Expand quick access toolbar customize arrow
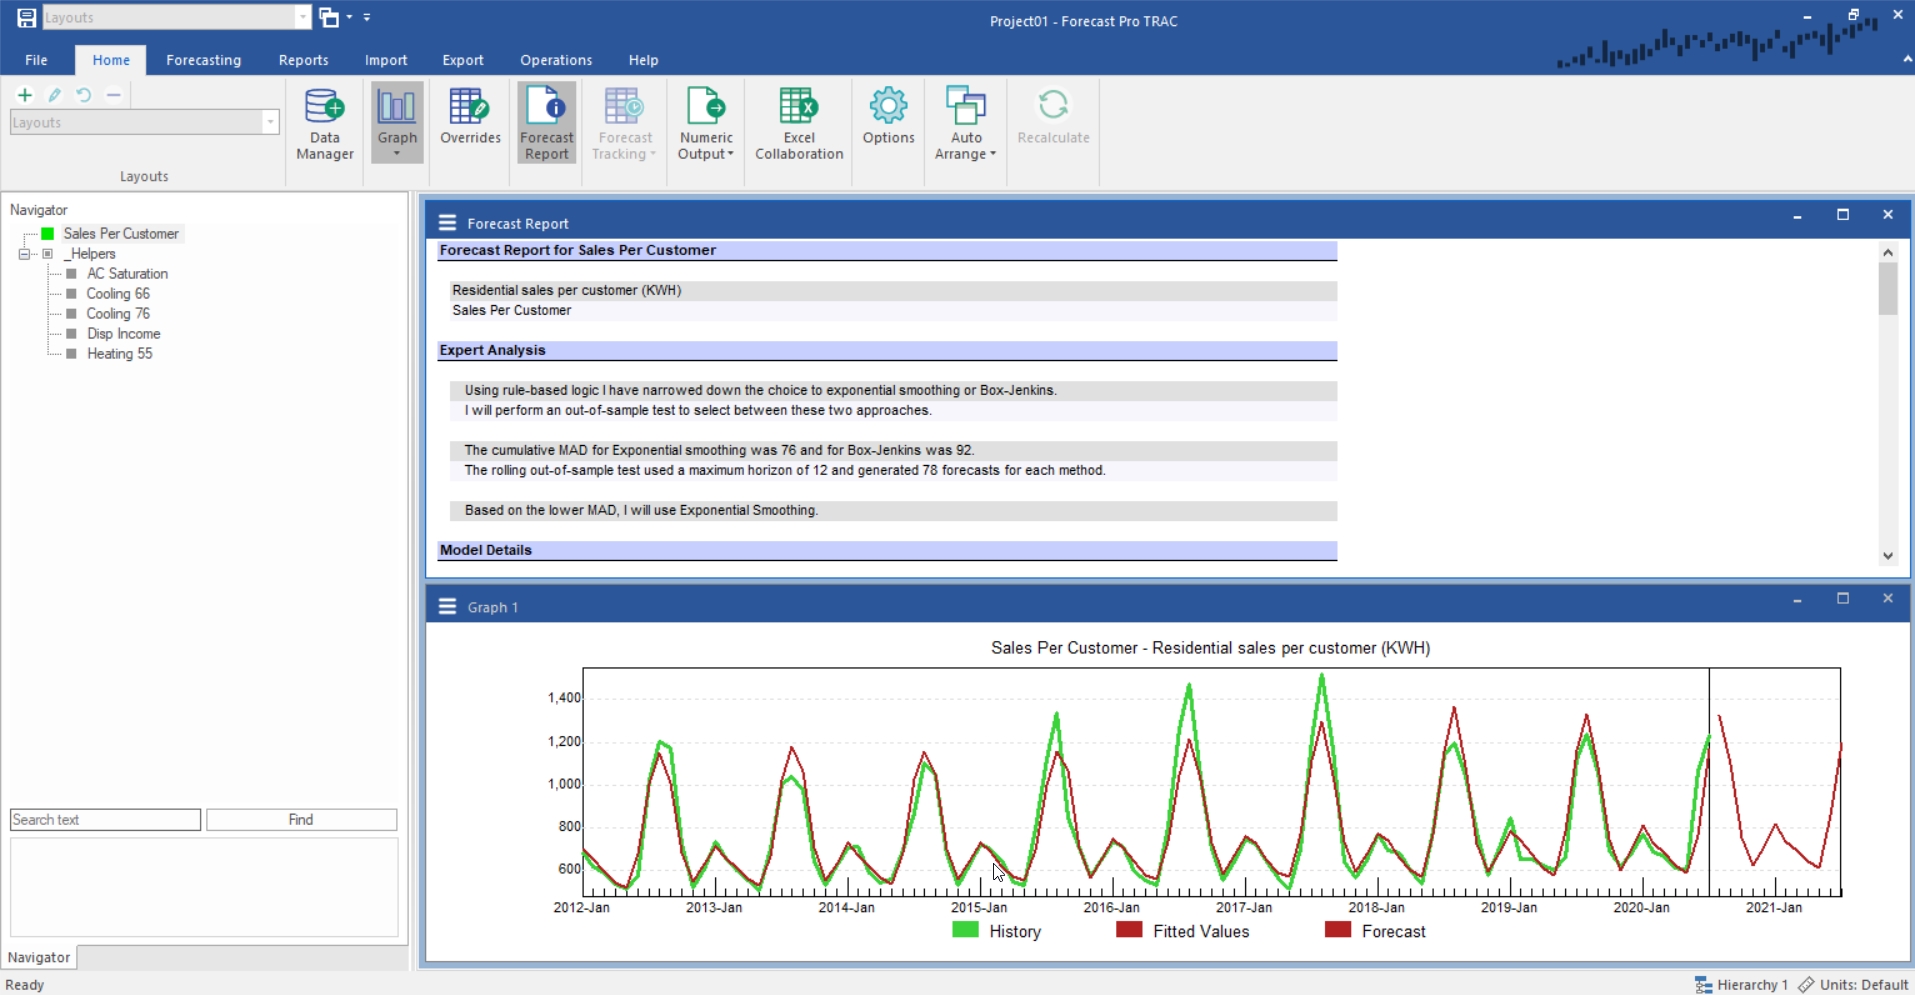 pos(367,17)
